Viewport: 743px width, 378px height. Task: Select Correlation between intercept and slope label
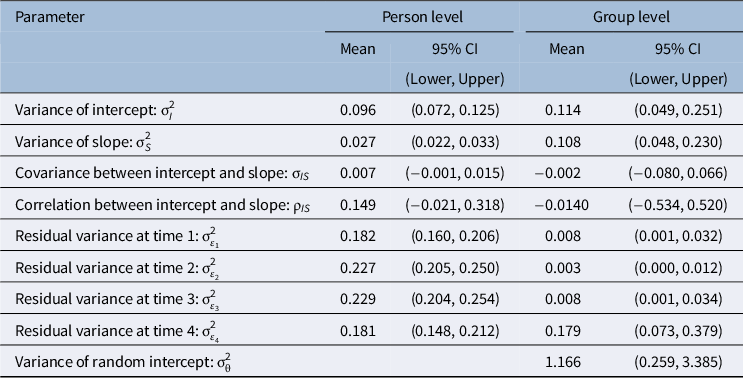pos(163,205)
